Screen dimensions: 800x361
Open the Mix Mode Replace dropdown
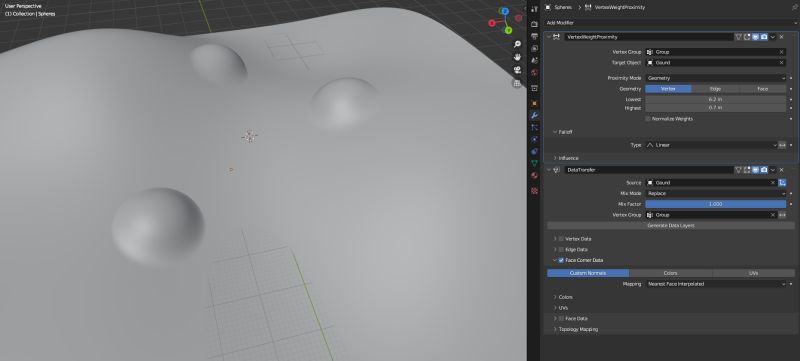(716, 193)
